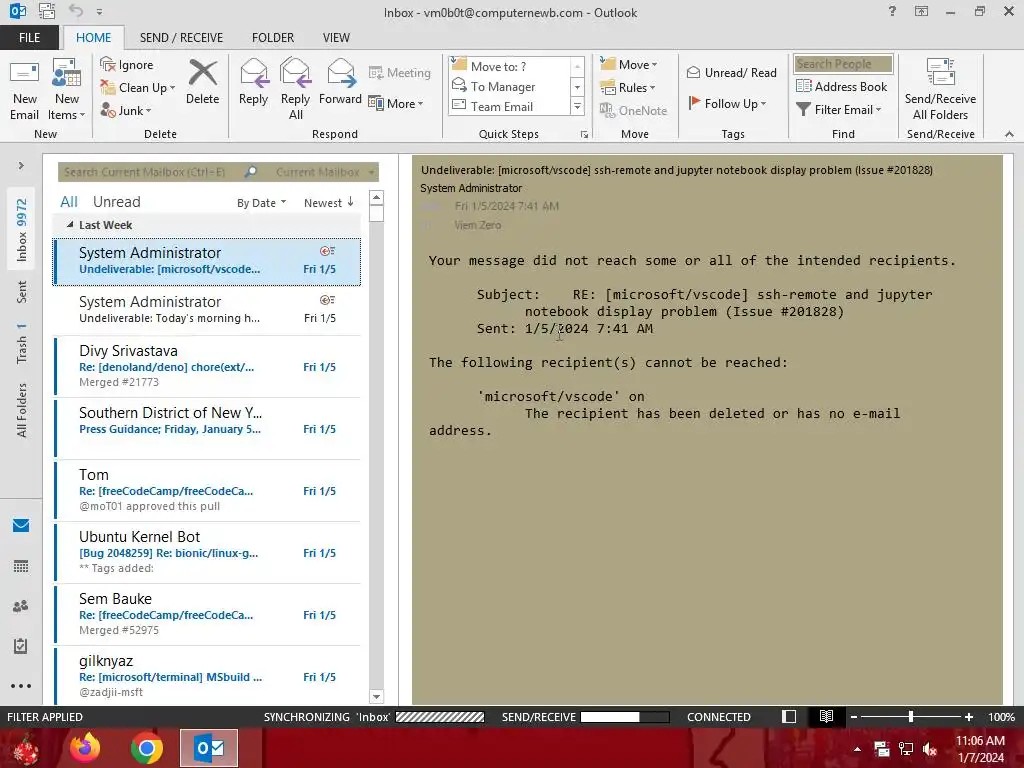Click the Search People field
Screen dimensions: 1024x768
[842, 64]
